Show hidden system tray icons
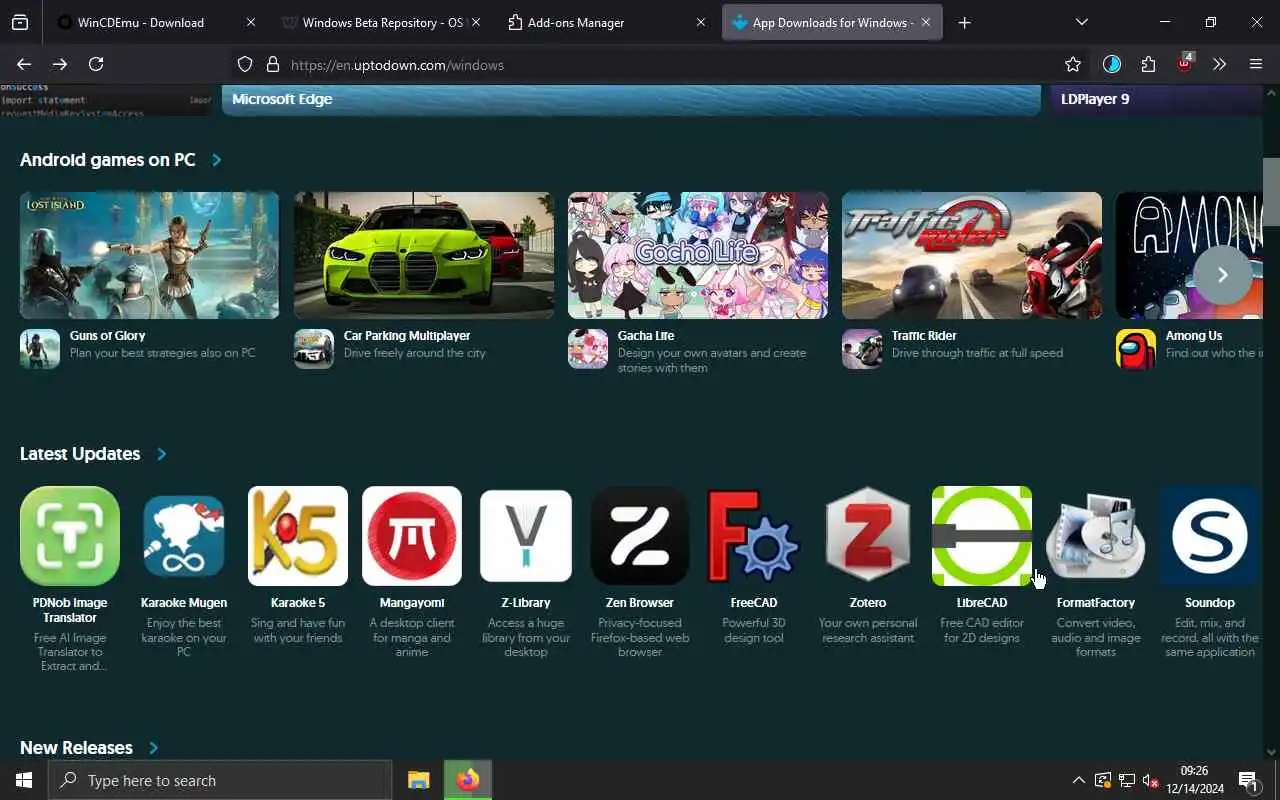1280x800 pixels. coord(1078,780)
